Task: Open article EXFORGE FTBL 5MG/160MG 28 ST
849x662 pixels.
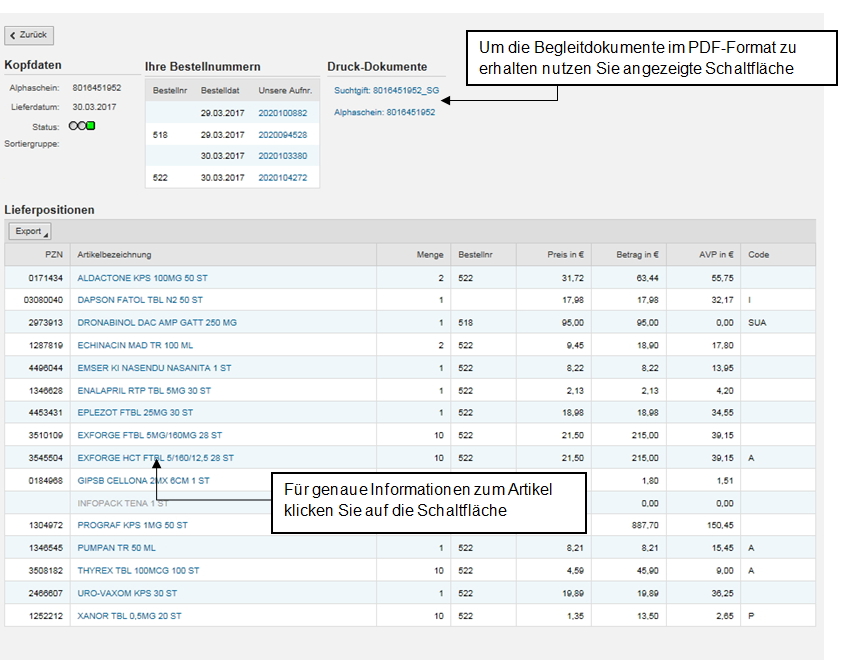Action: (149, 435)
